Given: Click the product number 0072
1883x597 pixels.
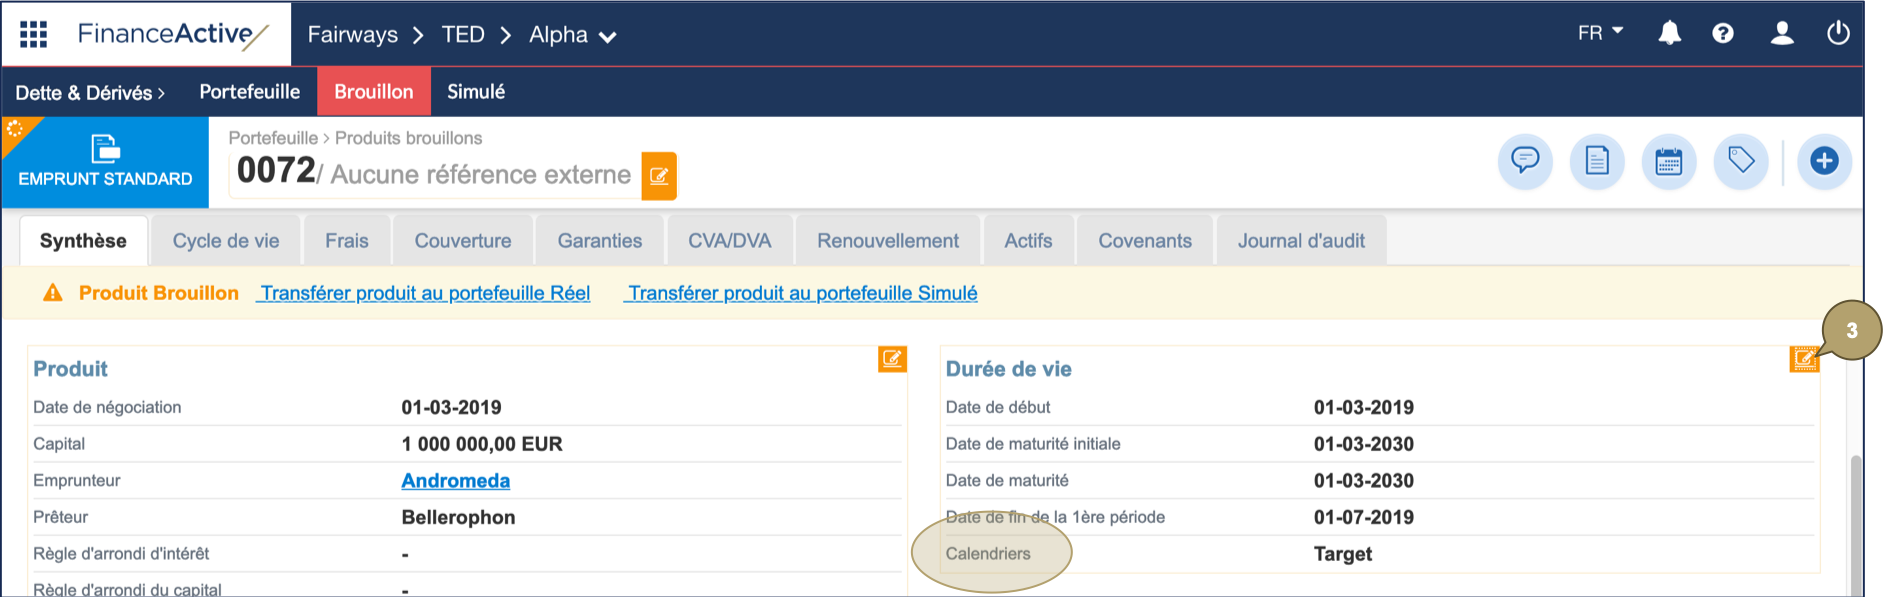Looking at the screenshot, I should (276, 171).
